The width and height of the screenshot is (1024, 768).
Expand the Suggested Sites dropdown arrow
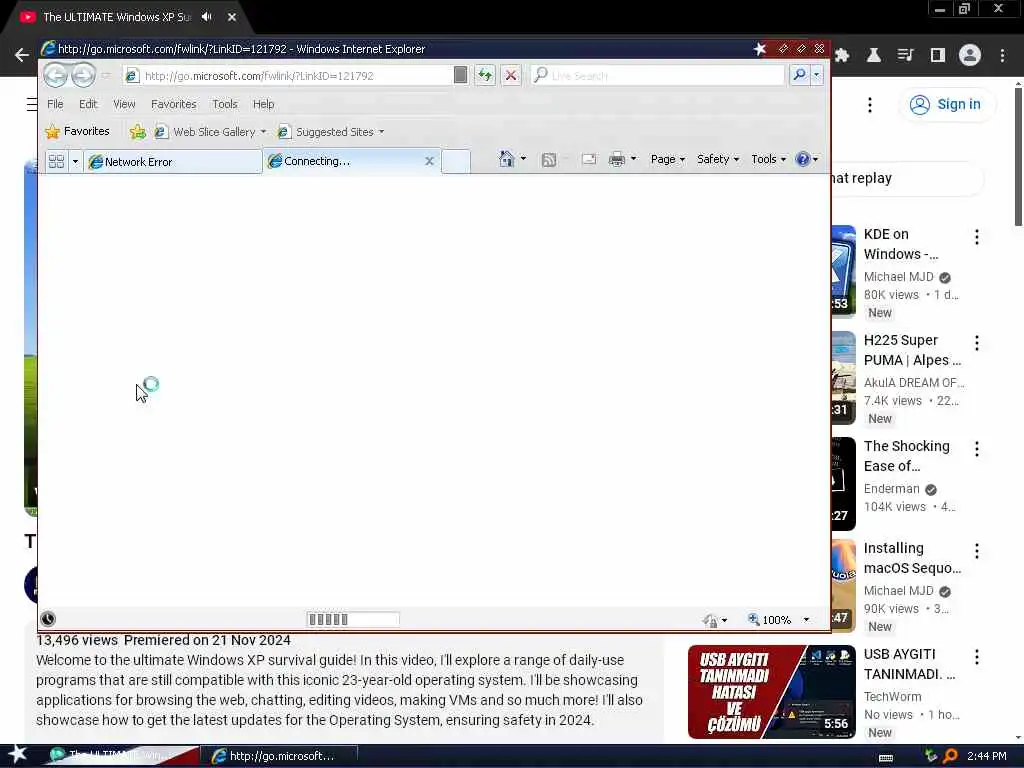381,132
